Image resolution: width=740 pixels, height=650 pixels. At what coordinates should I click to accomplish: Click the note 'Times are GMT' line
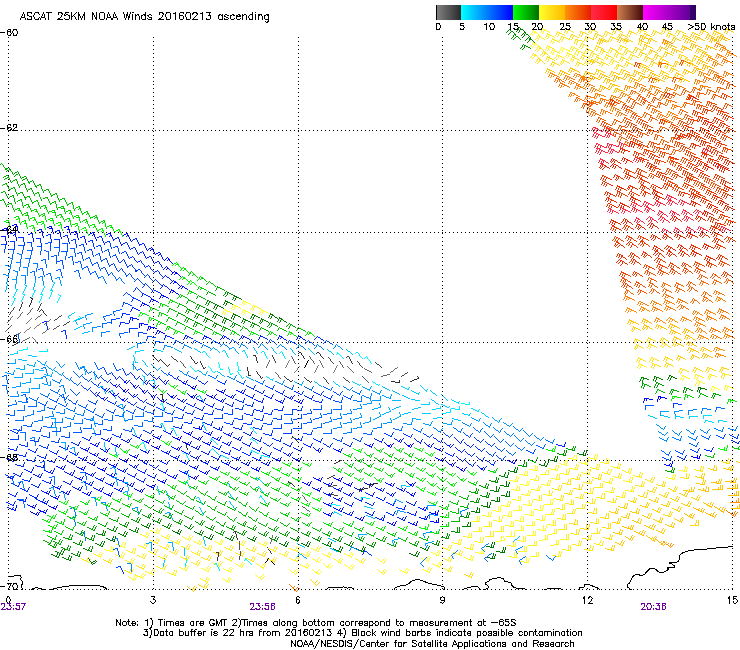click(x=316, y=623)
